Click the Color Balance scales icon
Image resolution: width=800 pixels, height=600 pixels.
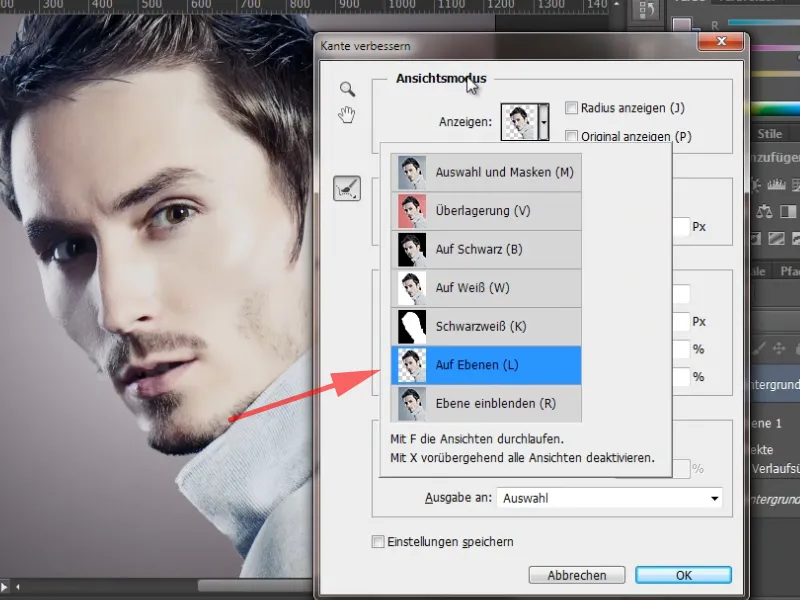pos(765,211)
